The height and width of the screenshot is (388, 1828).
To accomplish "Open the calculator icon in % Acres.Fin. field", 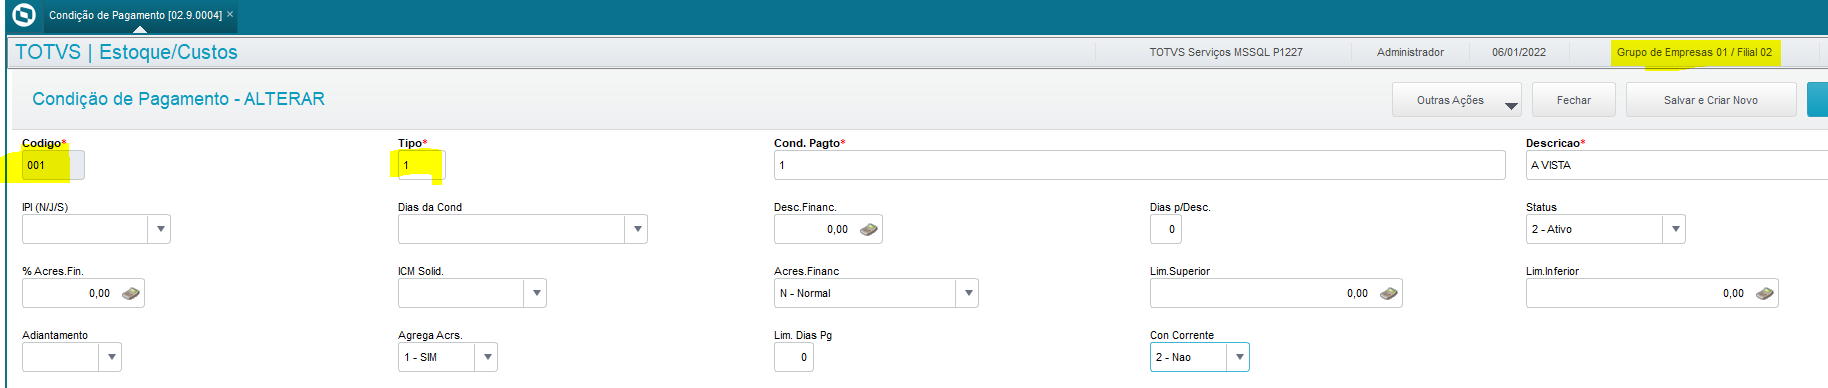I will [x=131, y=293].
